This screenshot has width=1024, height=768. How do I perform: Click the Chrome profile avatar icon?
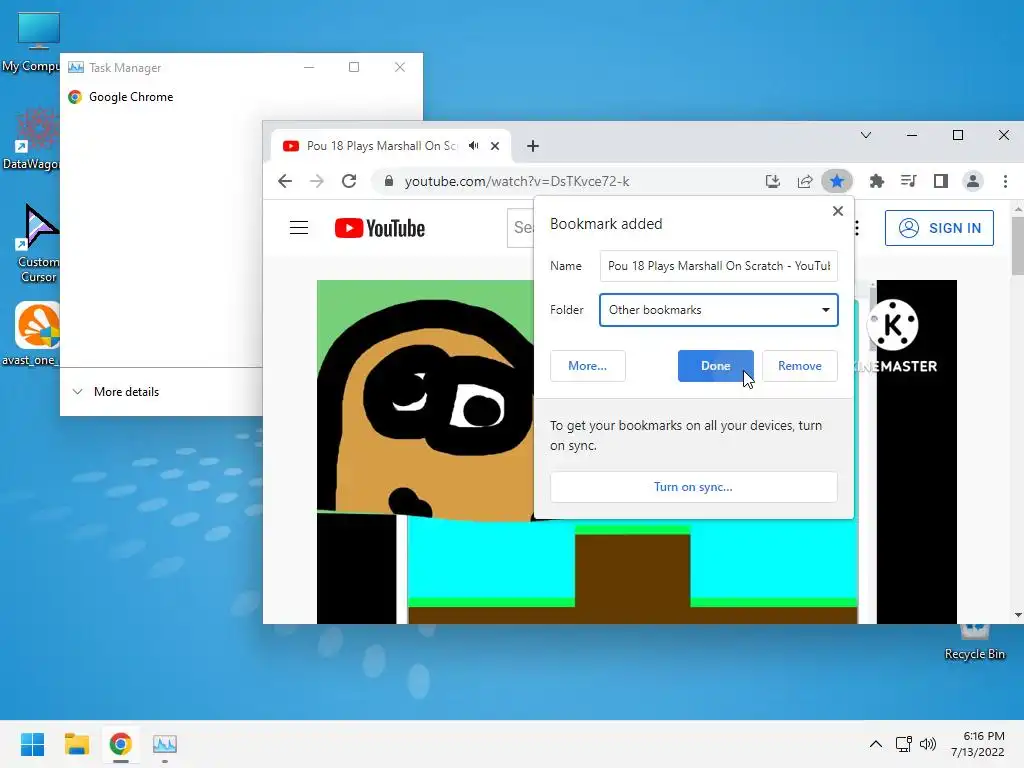click(972, 181)
